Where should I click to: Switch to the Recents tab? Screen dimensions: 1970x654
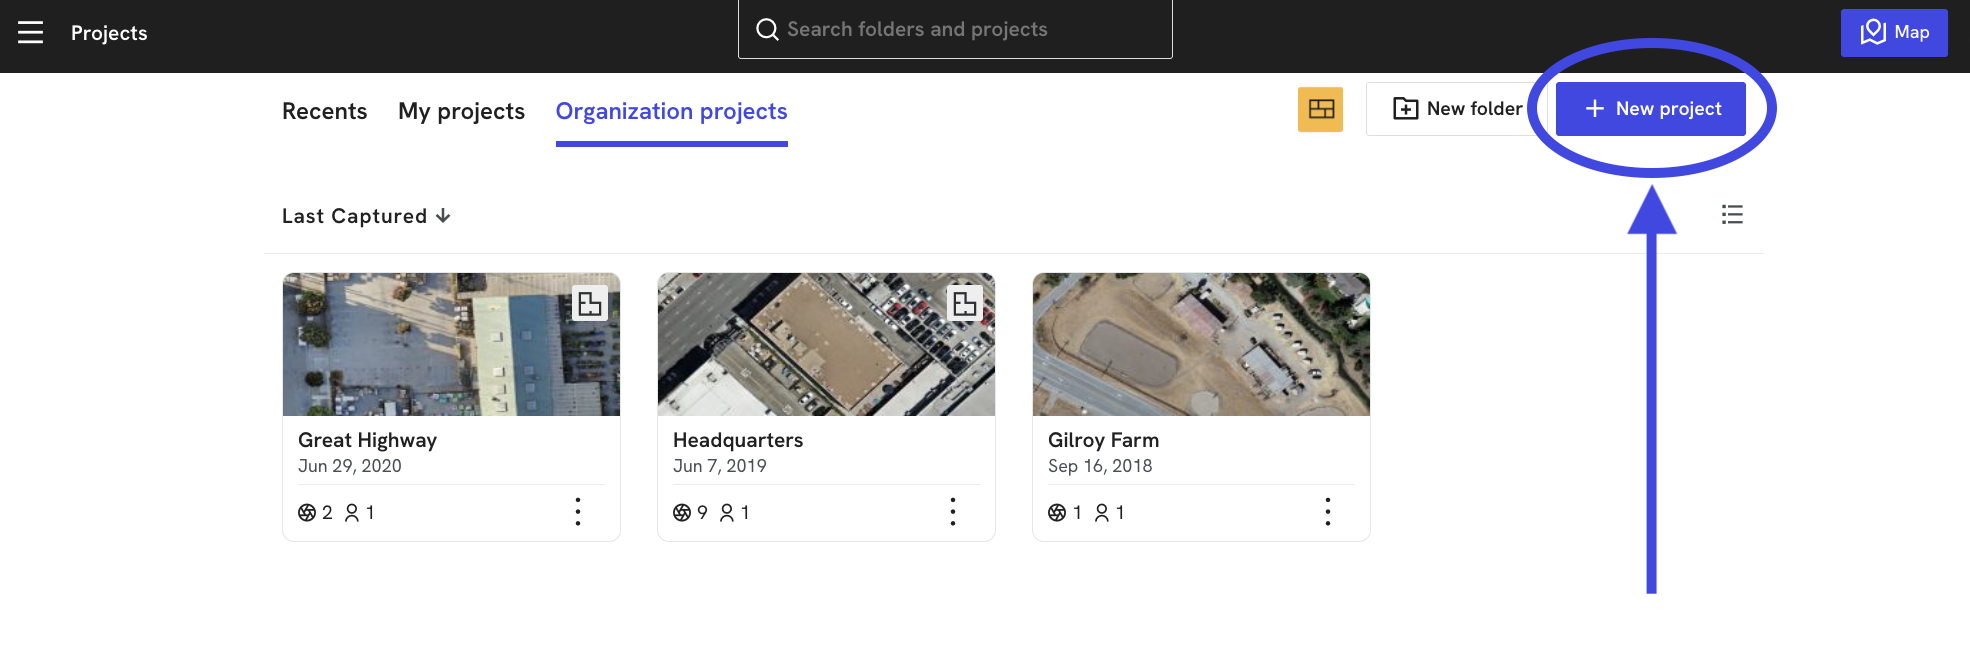(325, 111)
